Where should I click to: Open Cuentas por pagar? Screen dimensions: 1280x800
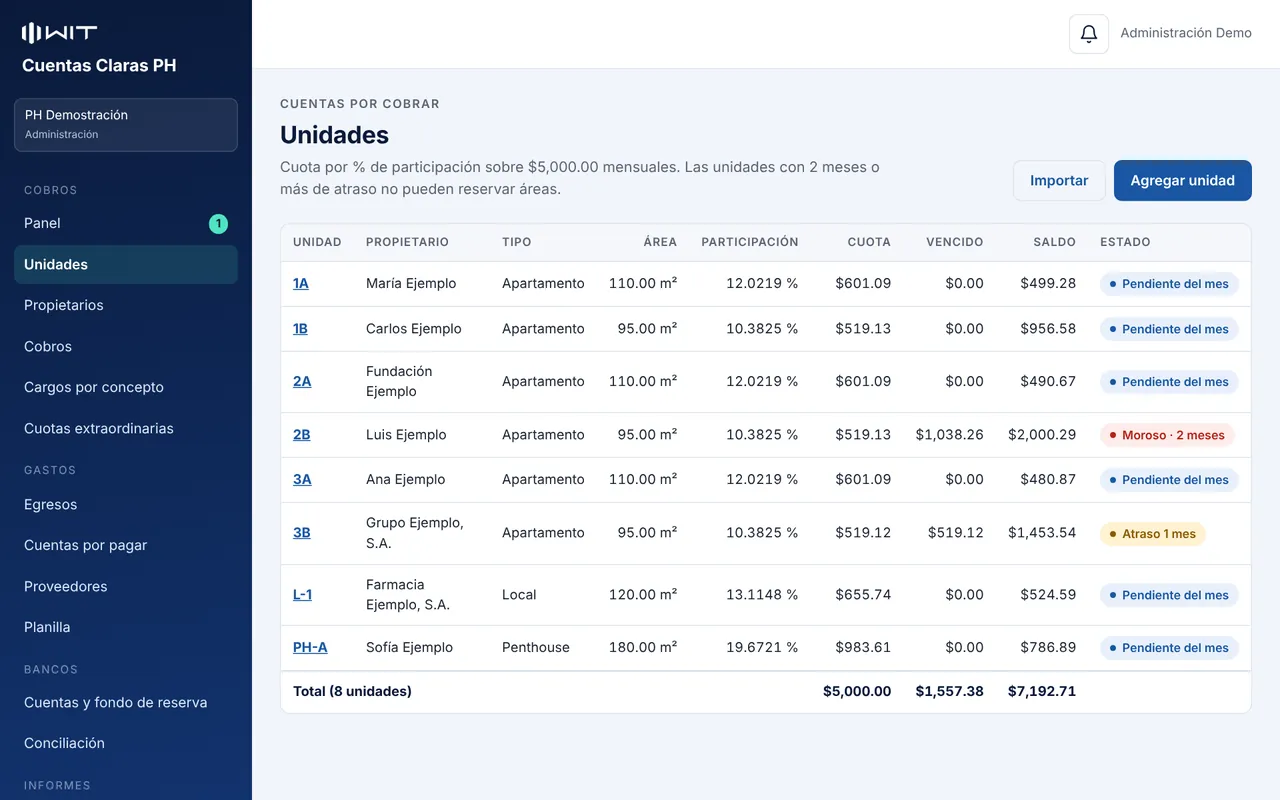tap(126, 546)
